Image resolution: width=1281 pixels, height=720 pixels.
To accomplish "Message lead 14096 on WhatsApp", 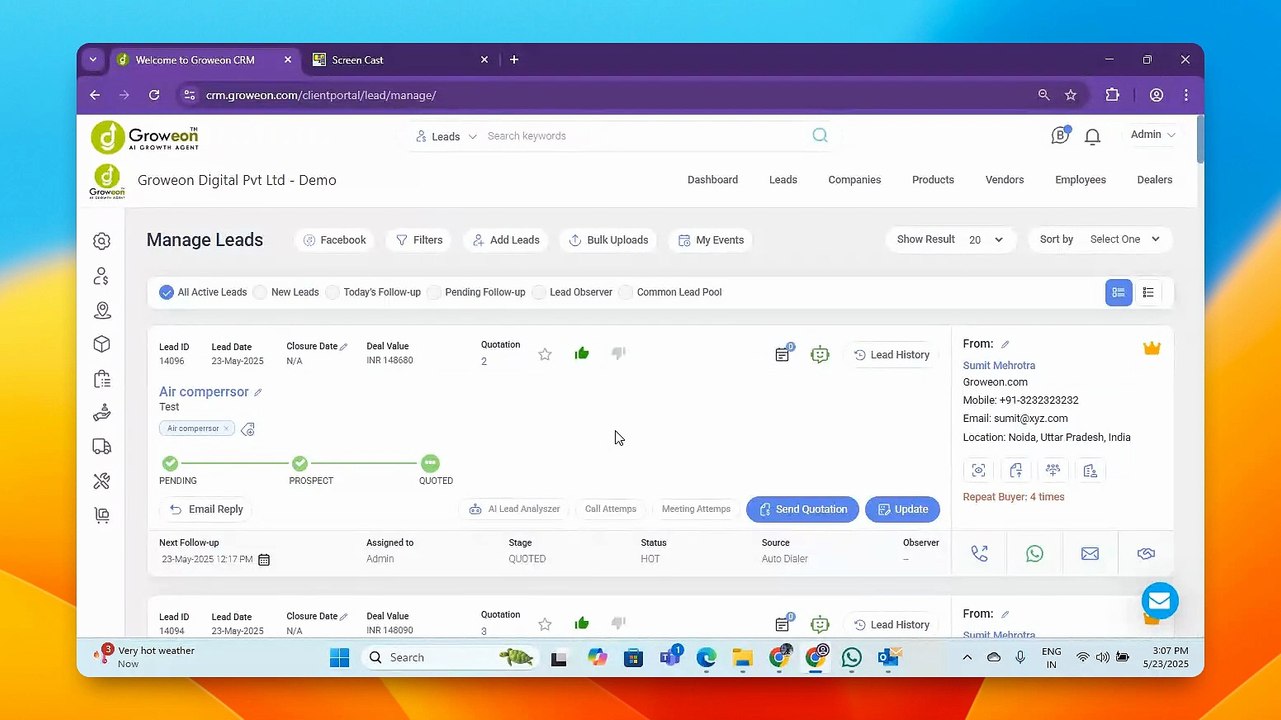I will [1035, 554].
